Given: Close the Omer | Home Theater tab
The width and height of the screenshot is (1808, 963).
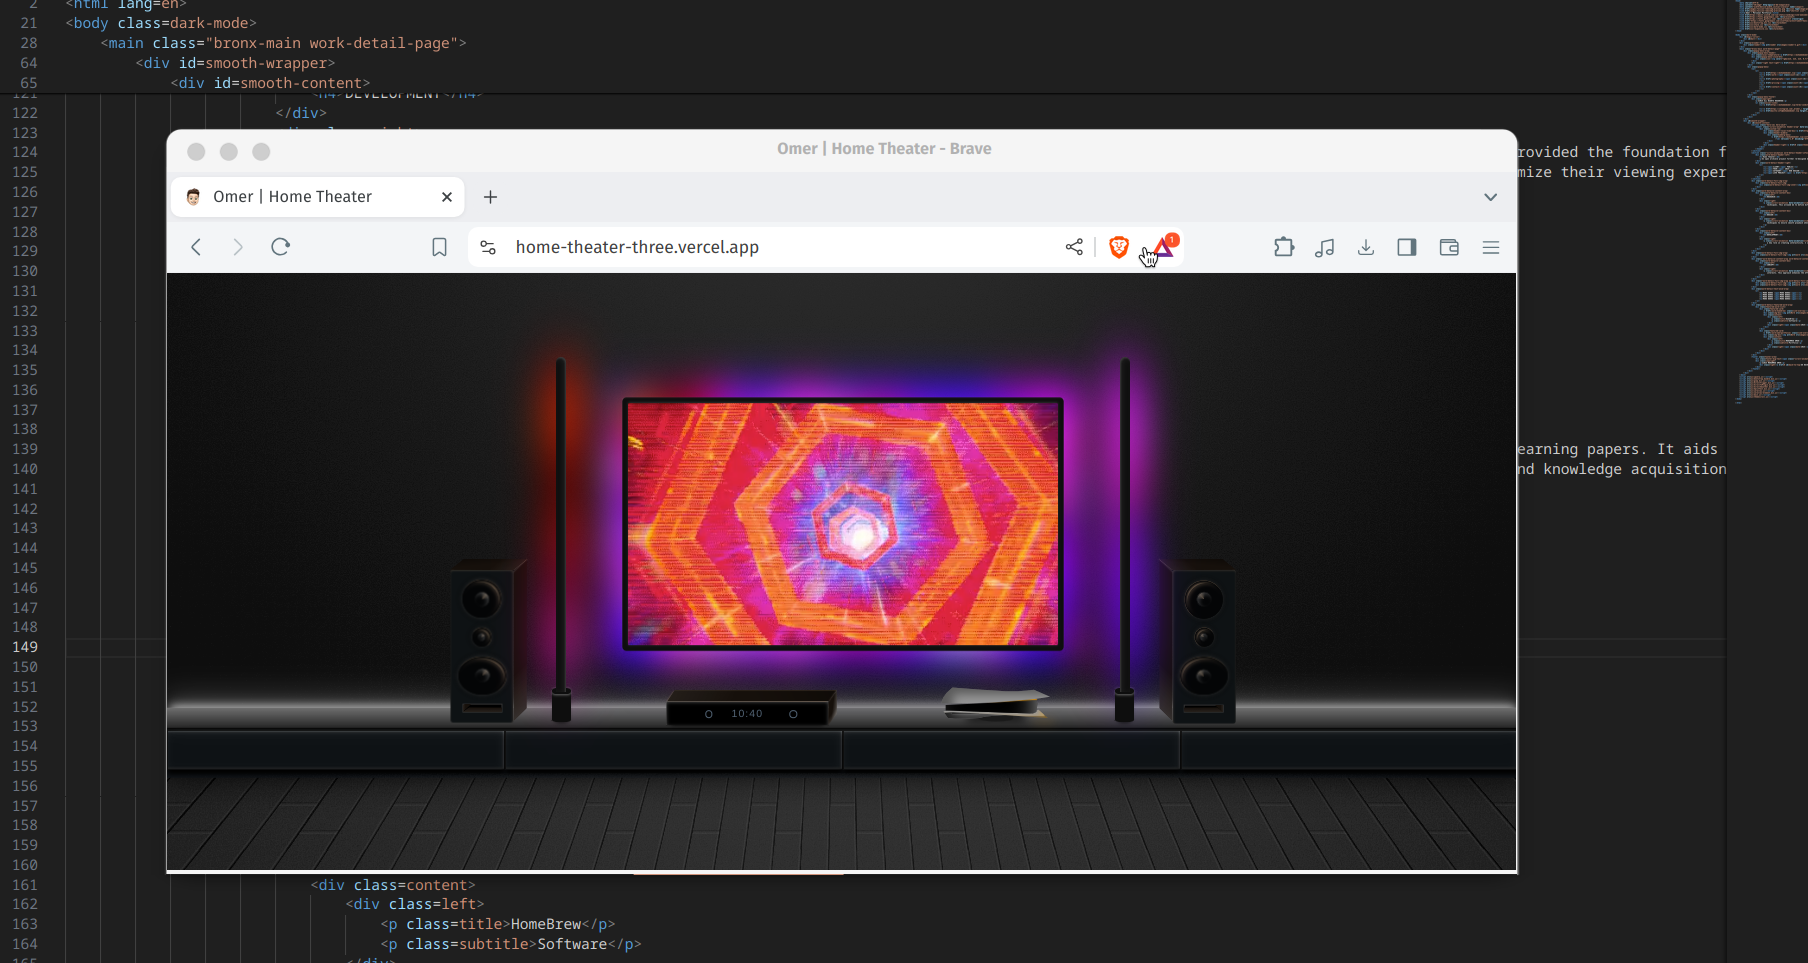Looking at the screenshot, I should point(447,197).
